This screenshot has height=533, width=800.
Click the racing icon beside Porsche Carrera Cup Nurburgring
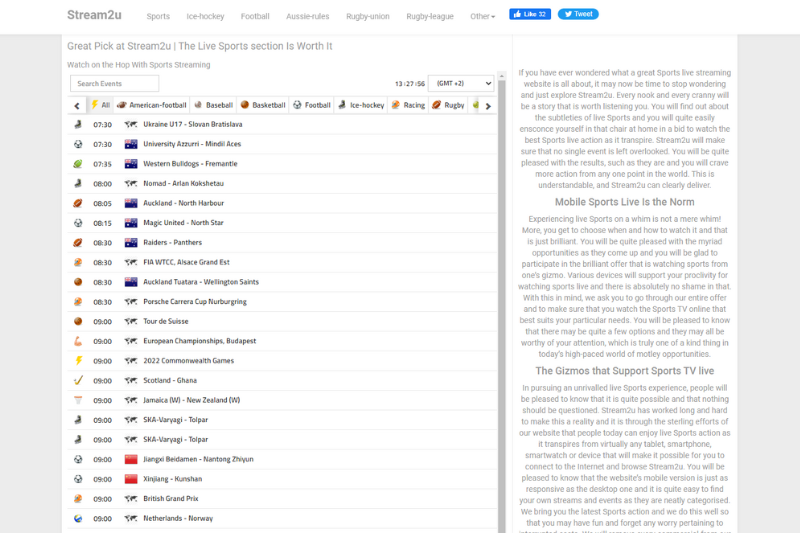[x=78, y=302]
